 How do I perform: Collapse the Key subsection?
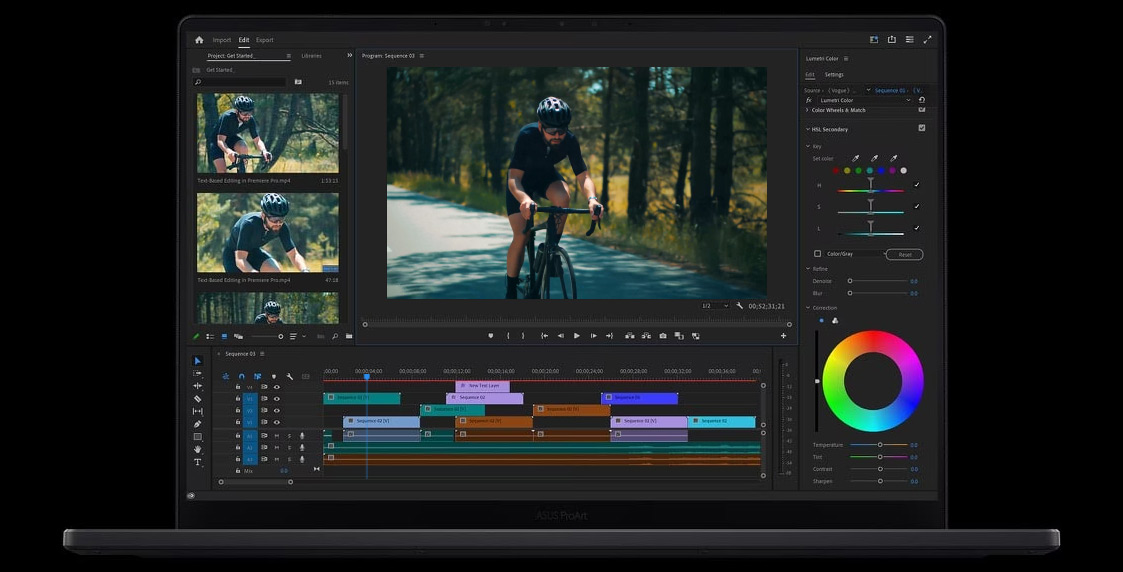(x=809, y=146)
